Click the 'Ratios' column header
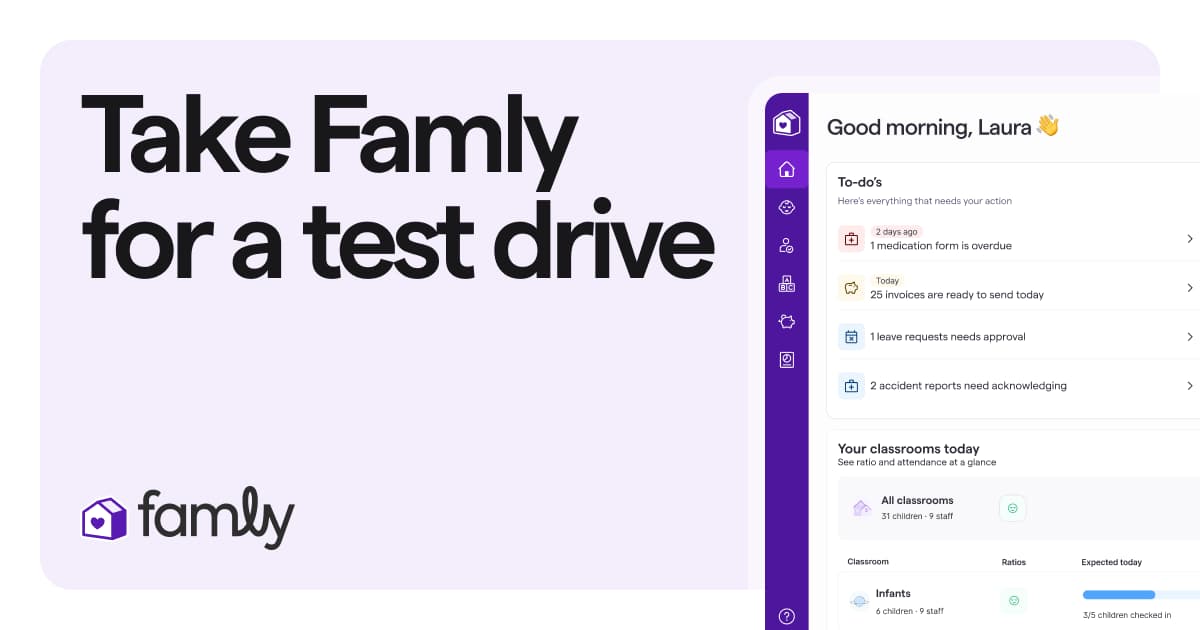 1013,562
